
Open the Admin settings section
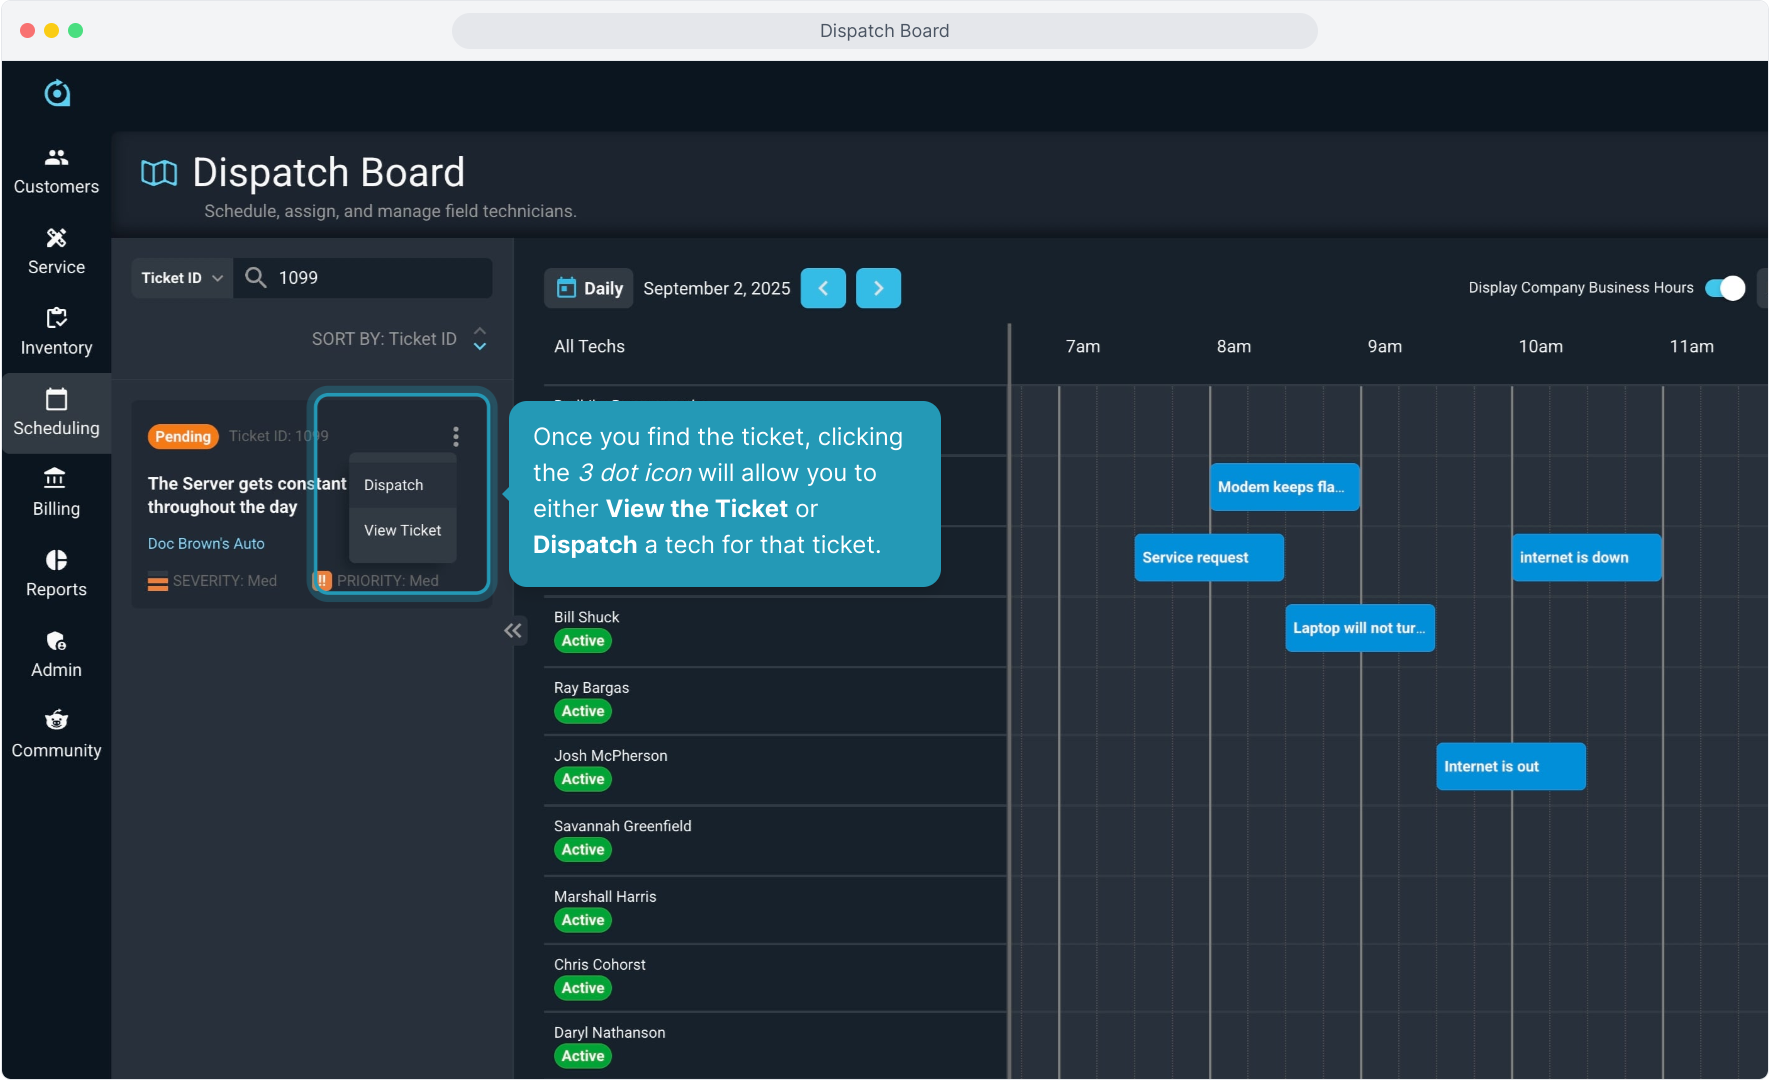pyautogui.click(x=56, y=654)
